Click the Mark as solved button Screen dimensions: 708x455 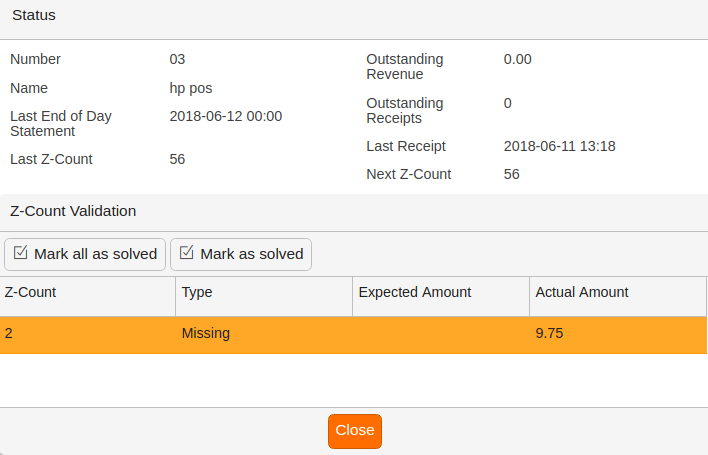pyautogui.click(x=241, y=255)
